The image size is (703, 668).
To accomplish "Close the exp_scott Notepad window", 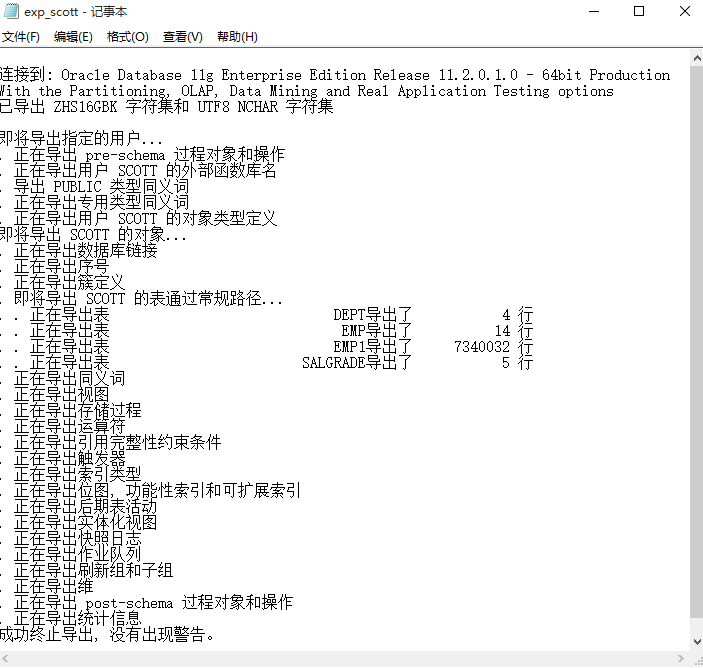I will (x=685, y=11).
